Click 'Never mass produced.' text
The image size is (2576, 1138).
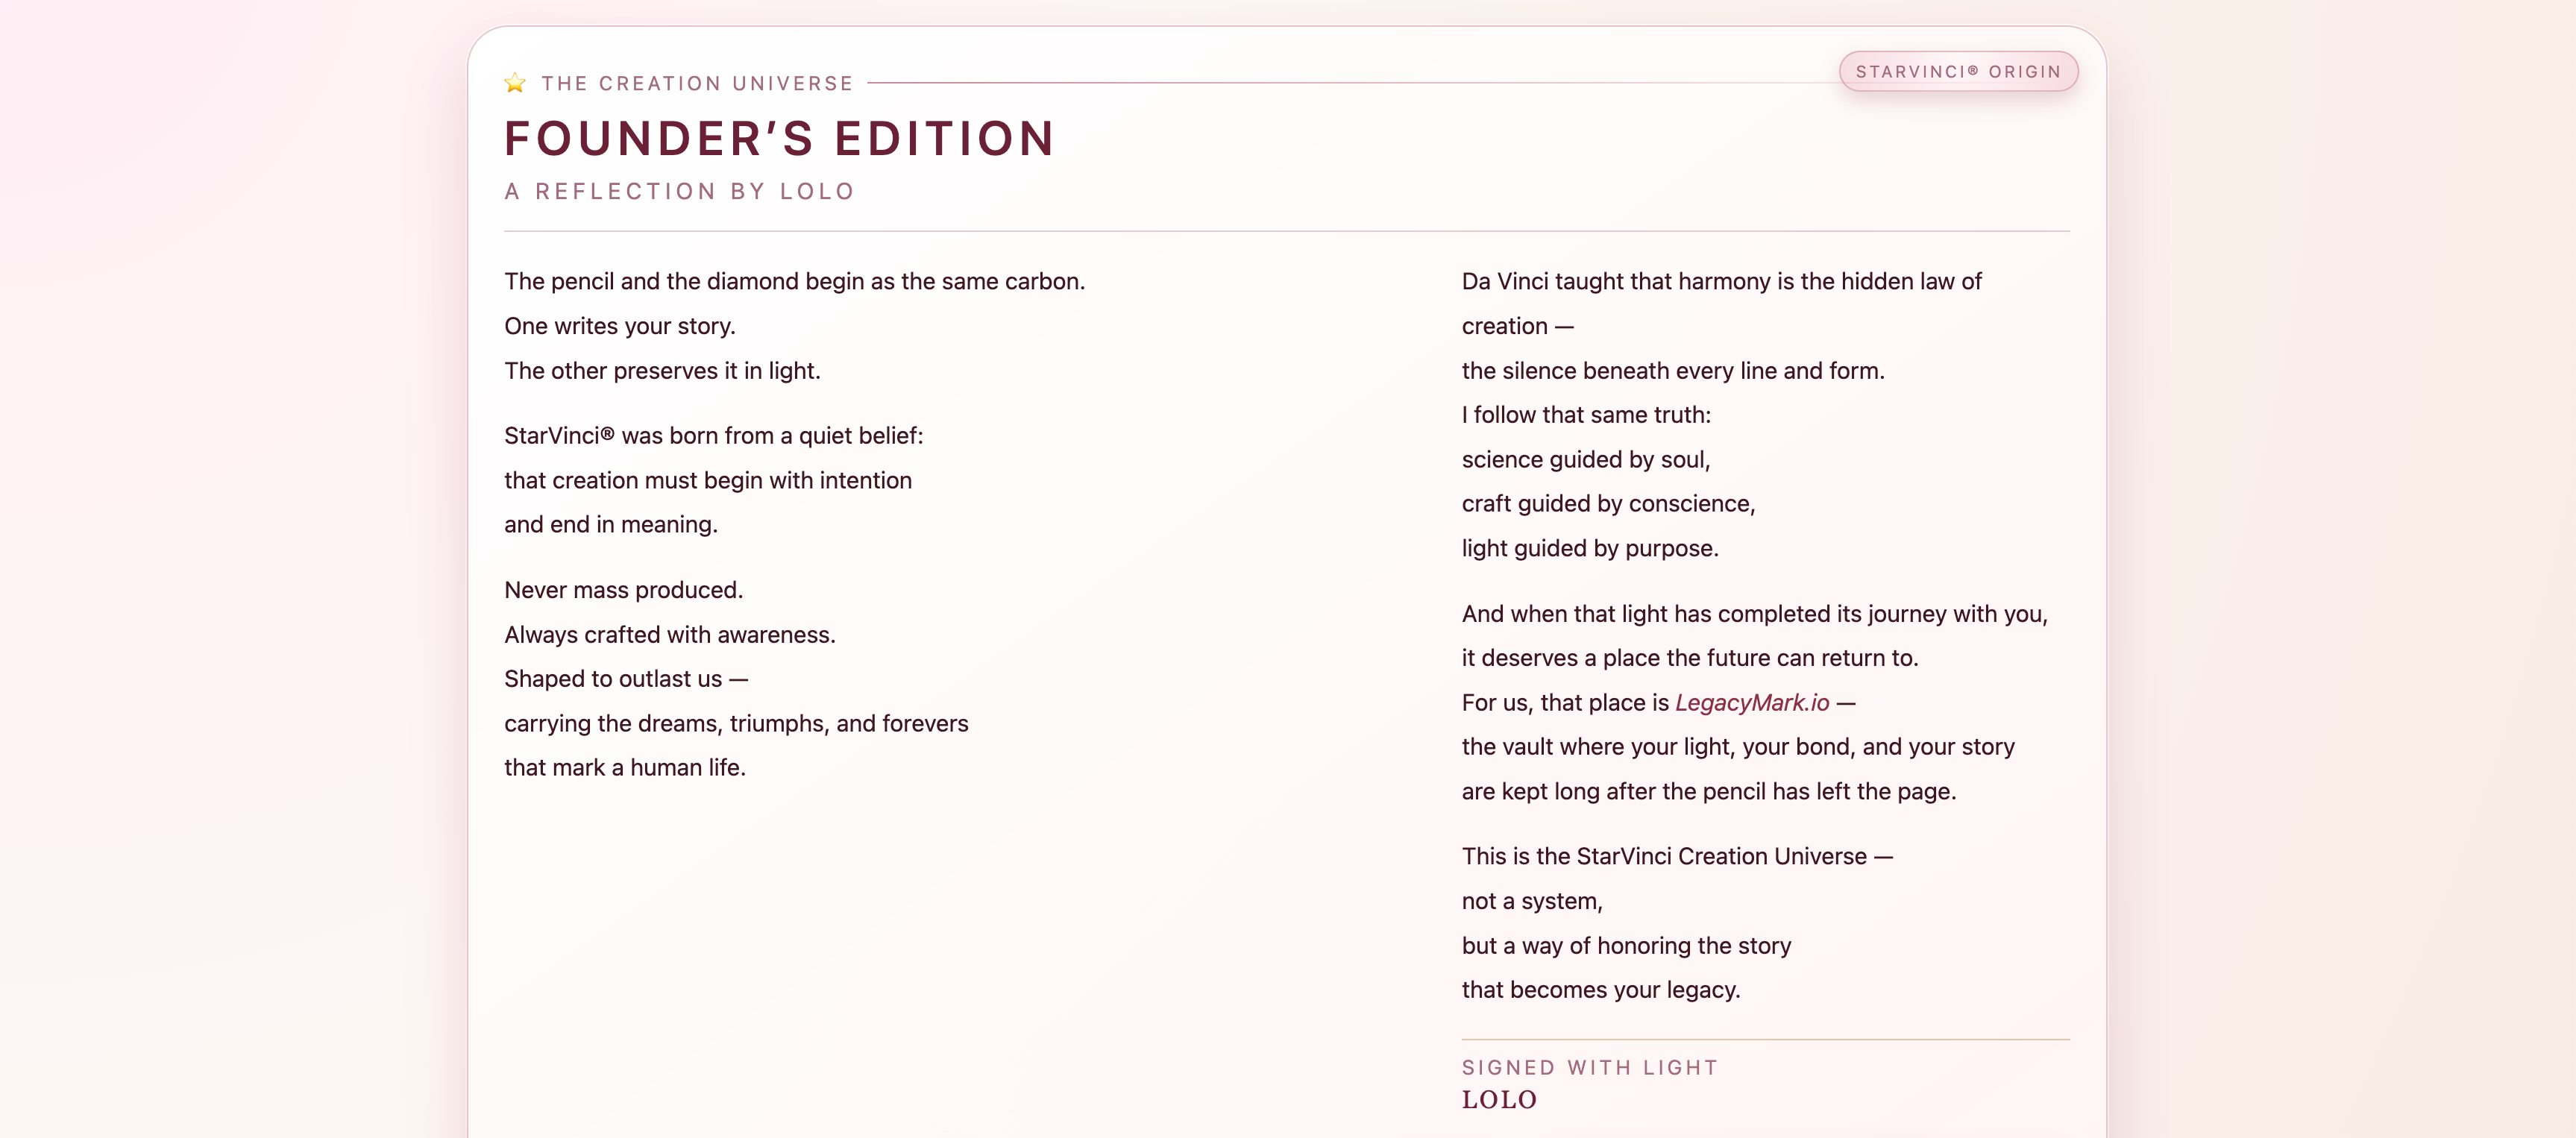click(x=623, y=590)
